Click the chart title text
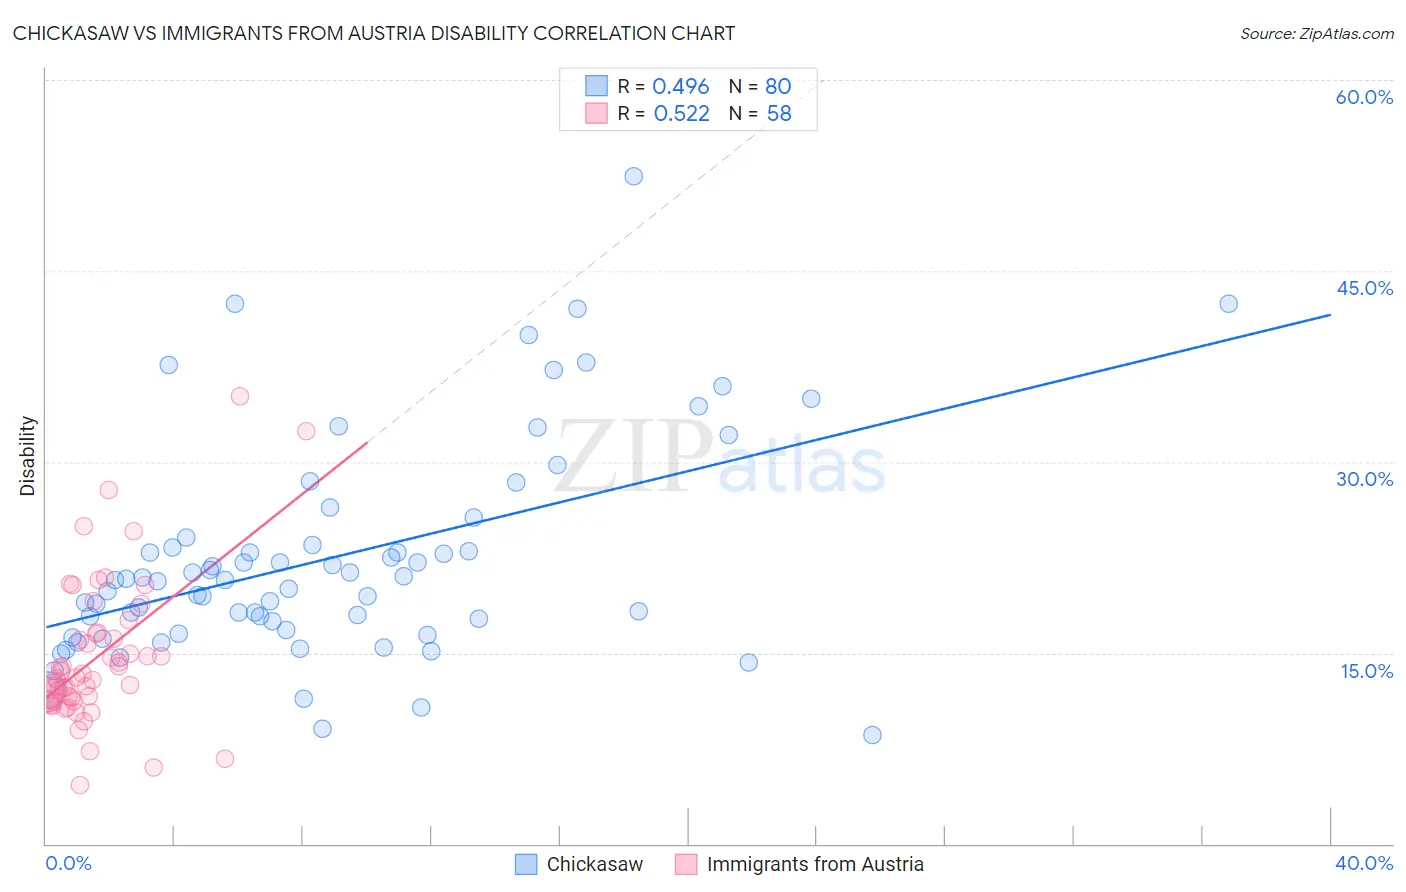This screenshot has height=892, width=1406. coord(374,33)
